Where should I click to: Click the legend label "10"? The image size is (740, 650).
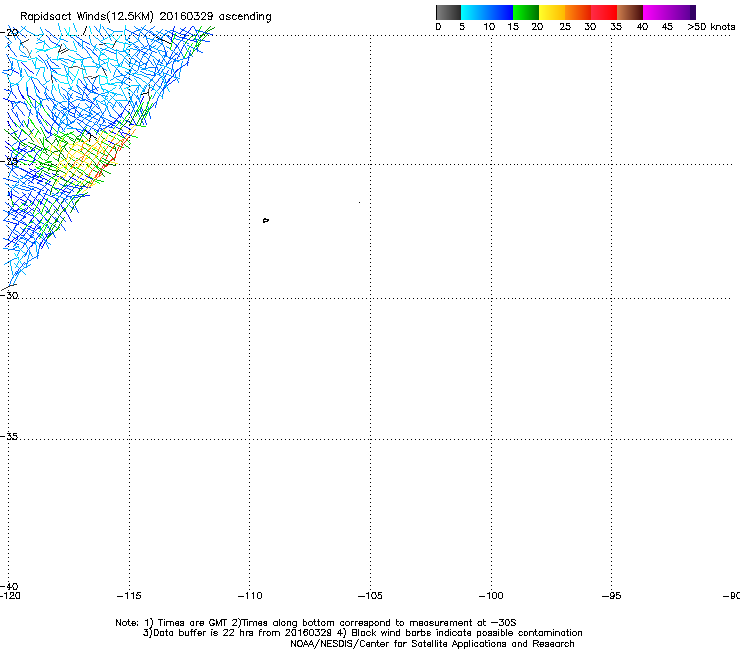click(489, 27)
